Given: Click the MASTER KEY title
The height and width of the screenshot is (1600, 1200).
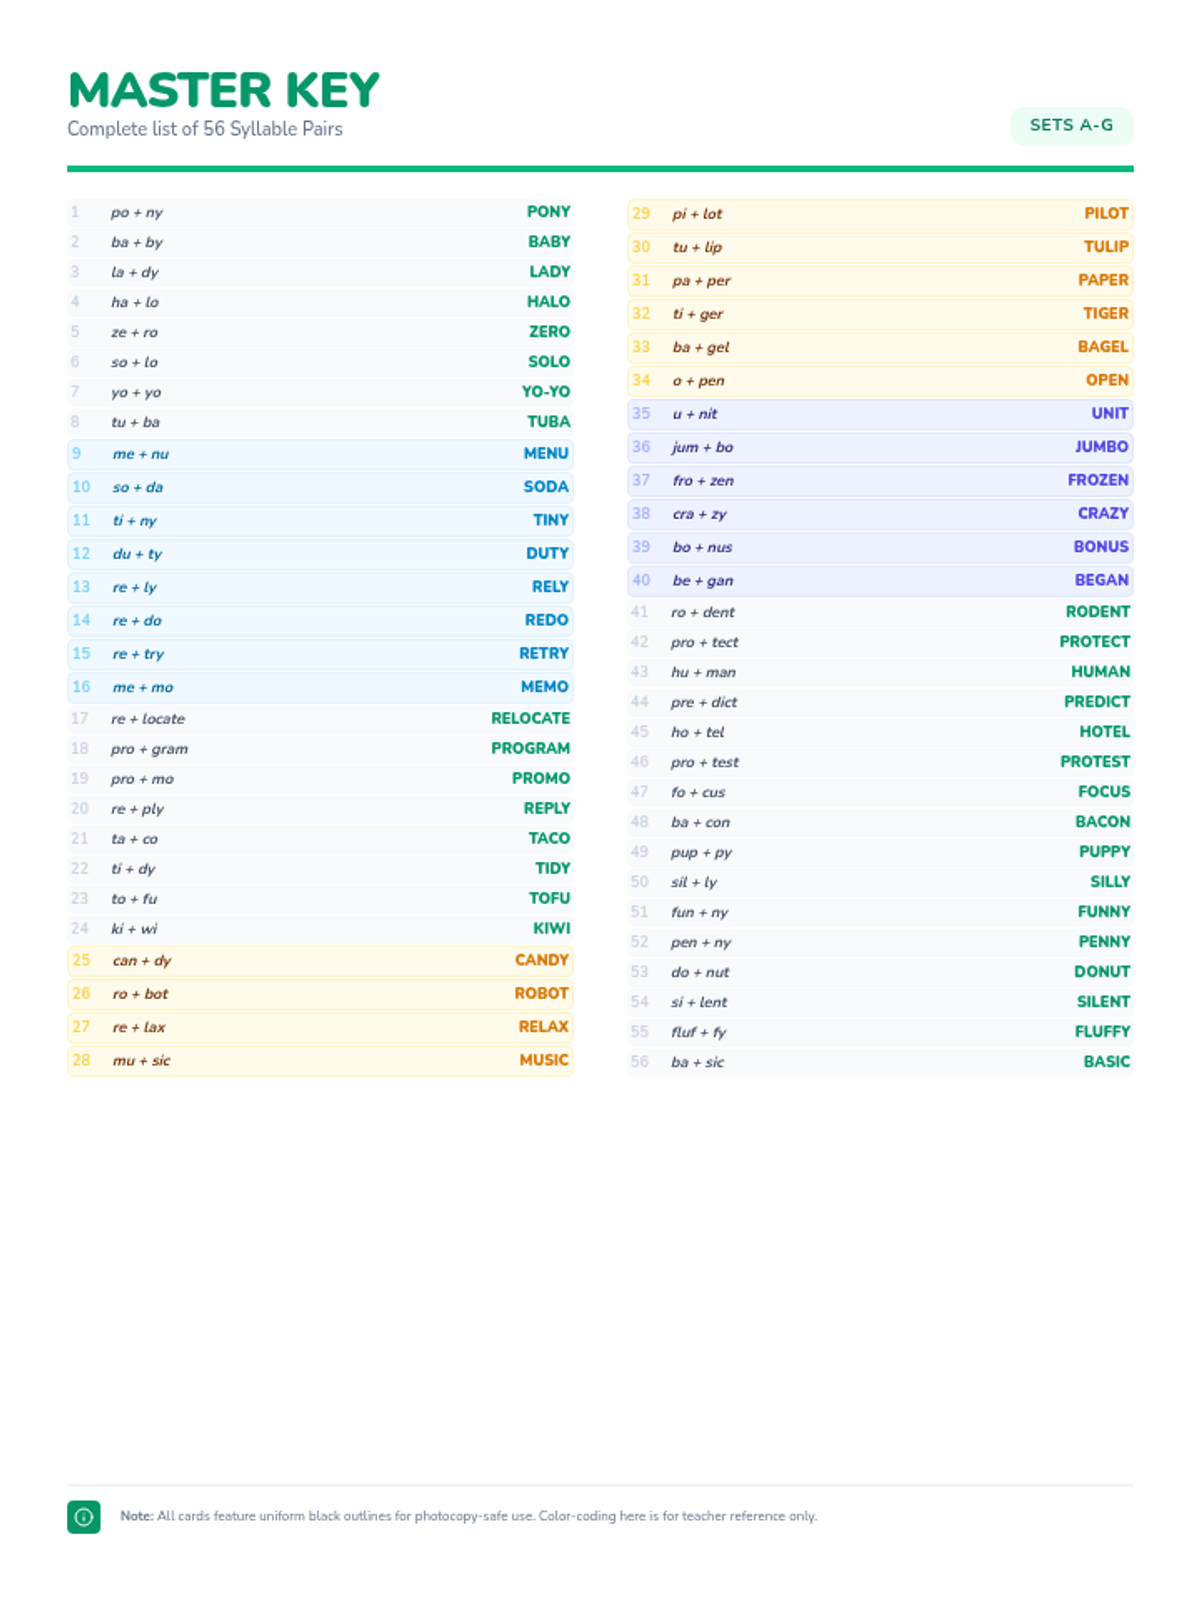Looking at the screenshot, I should click(x=223, y=90).
